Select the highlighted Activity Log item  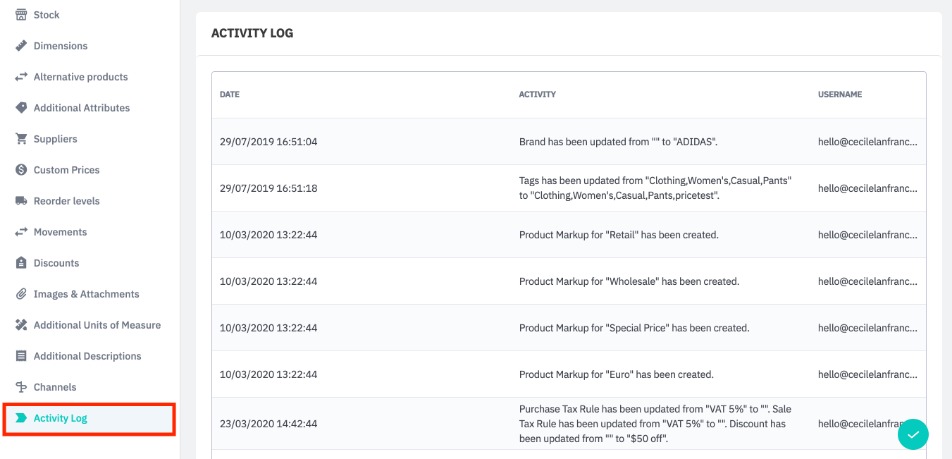[x=60, y=418]
